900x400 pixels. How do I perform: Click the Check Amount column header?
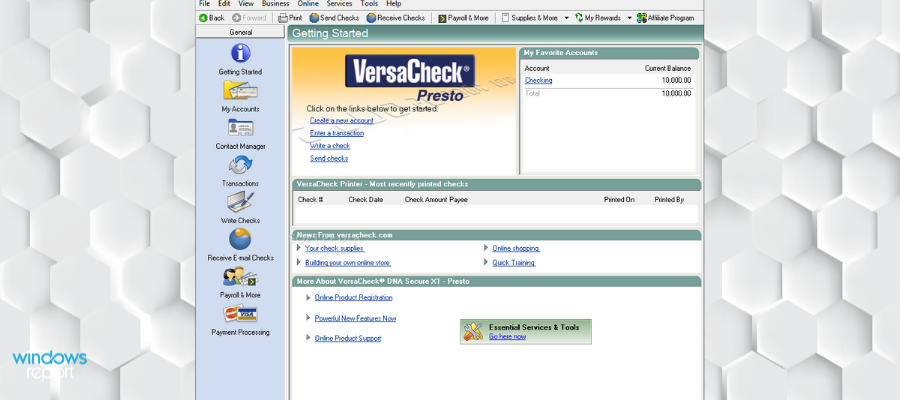pyautogui.click(x=426, y=200)
